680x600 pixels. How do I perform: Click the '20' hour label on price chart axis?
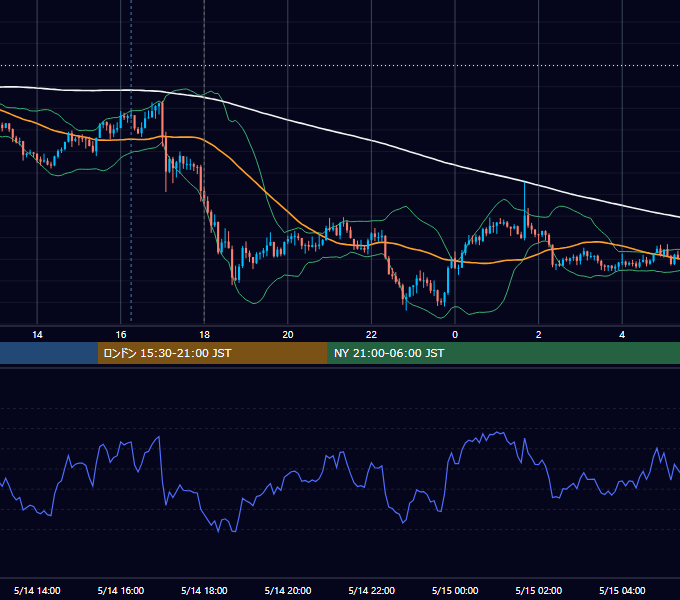pos(288,335)
